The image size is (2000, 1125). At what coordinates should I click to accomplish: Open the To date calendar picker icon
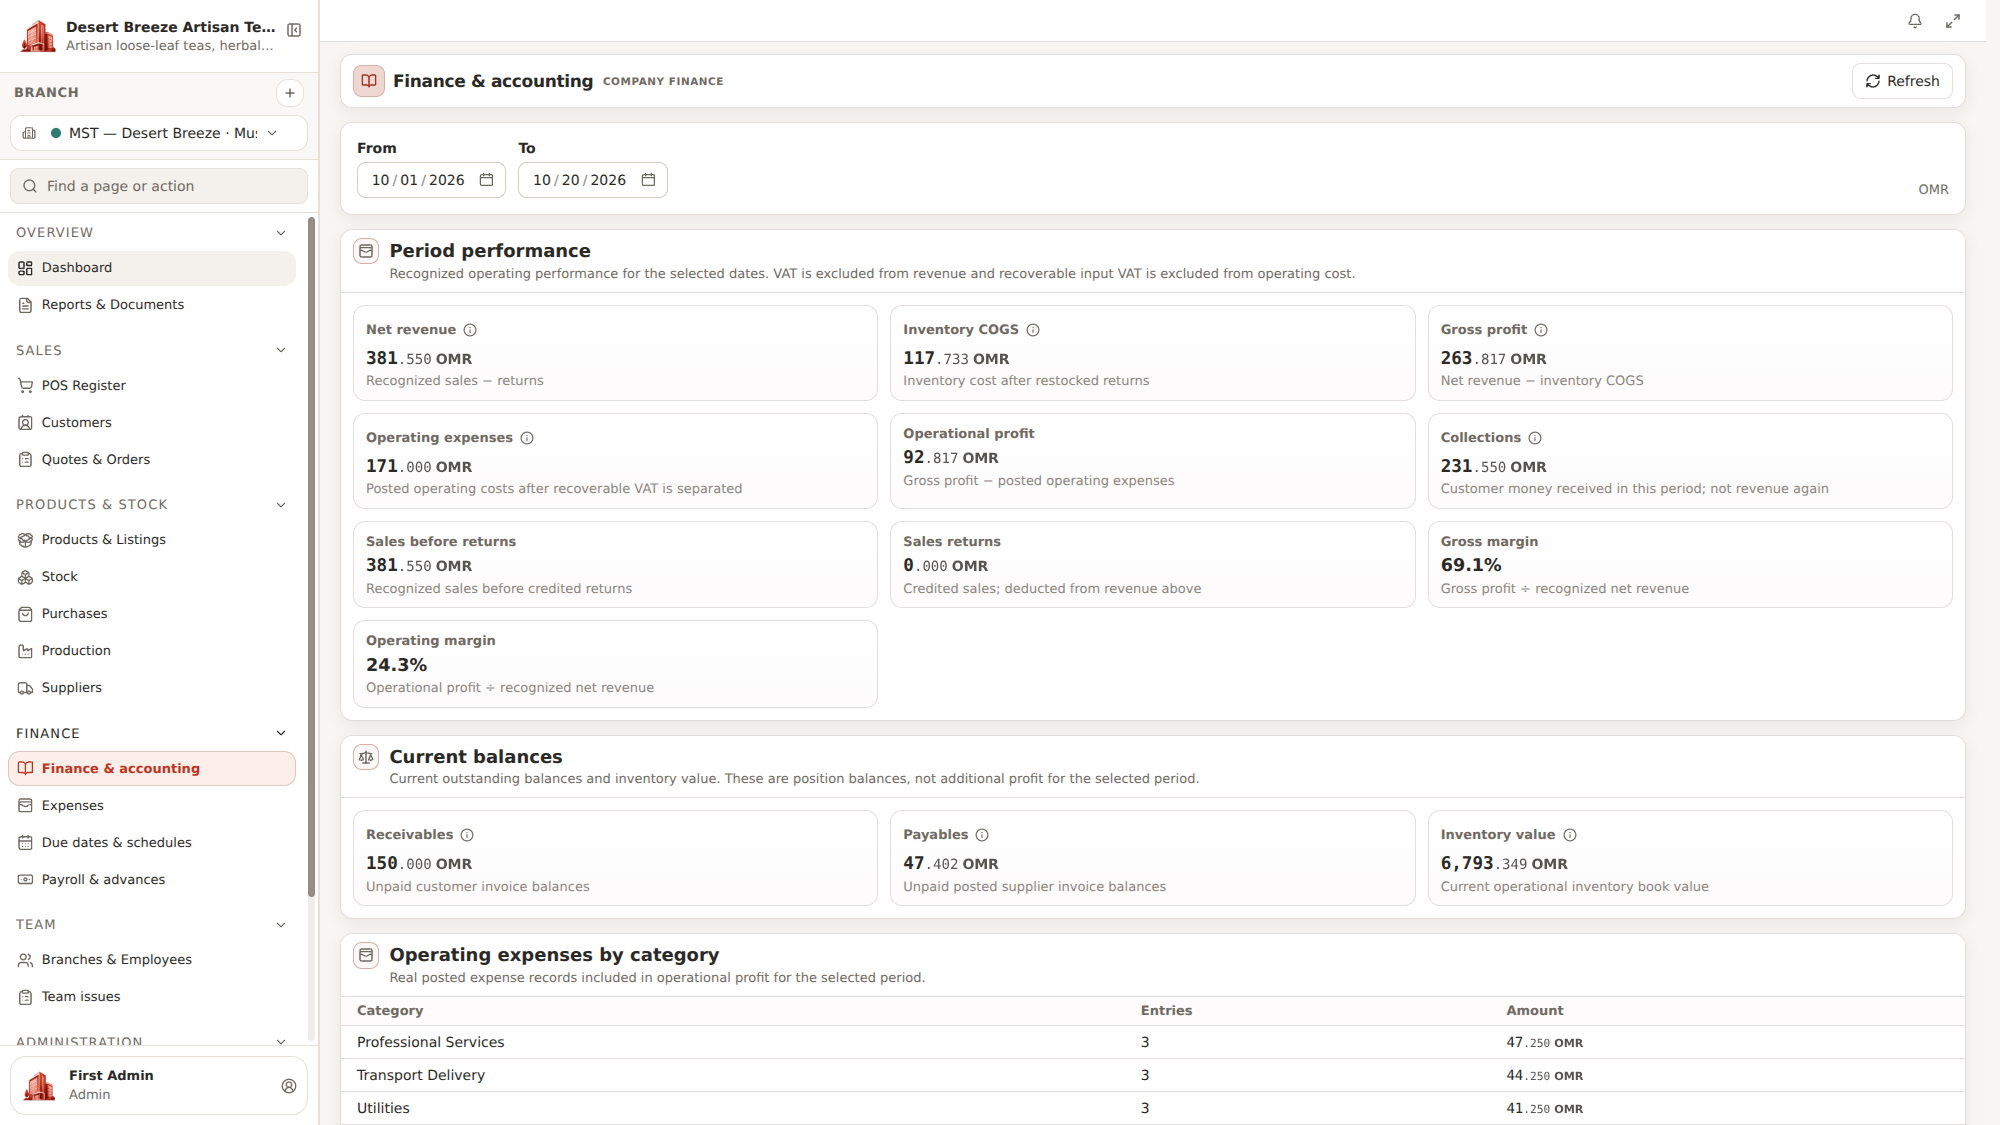(648, 180)
